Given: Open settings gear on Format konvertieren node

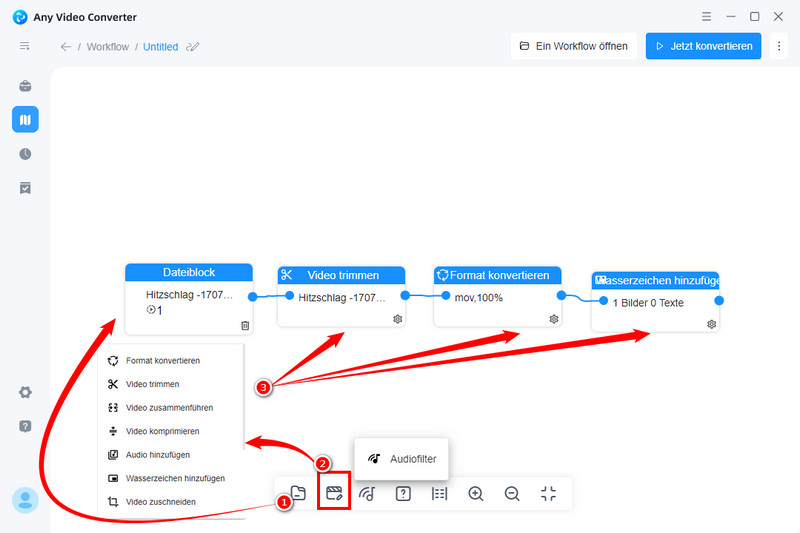Looking at the screenshot, I should pyautogui.click(x=554, y=319).
